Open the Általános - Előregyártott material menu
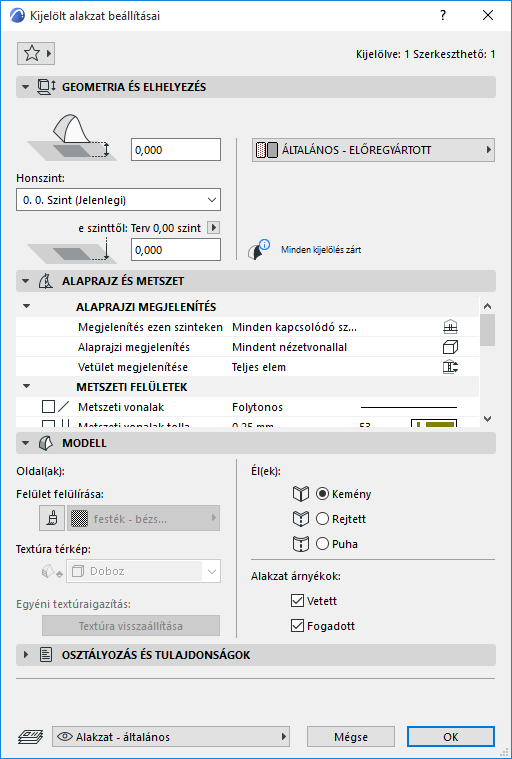 373,150
